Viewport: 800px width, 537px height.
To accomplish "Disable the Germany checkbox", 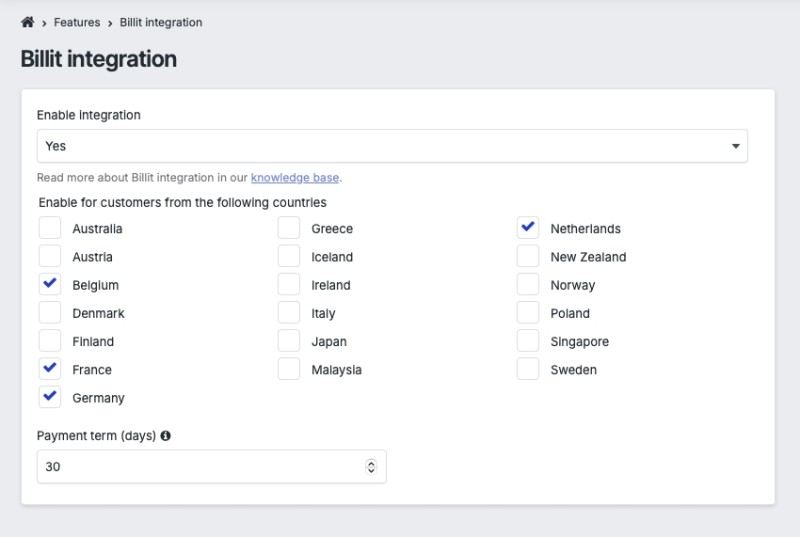I will 50,397.
